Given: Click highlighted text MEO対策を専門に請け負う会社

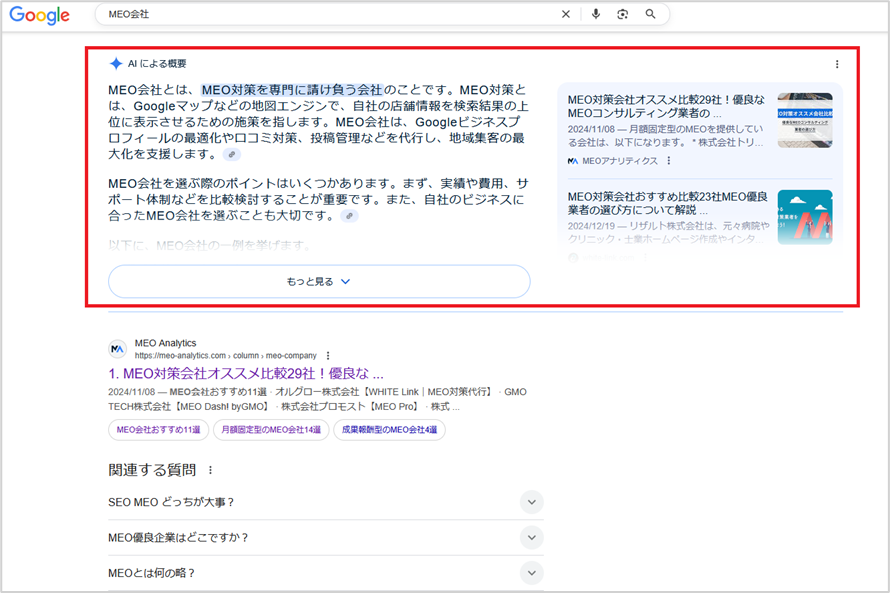Looking at the screenshot, I should pyautogui.click(x=292, y=90).
